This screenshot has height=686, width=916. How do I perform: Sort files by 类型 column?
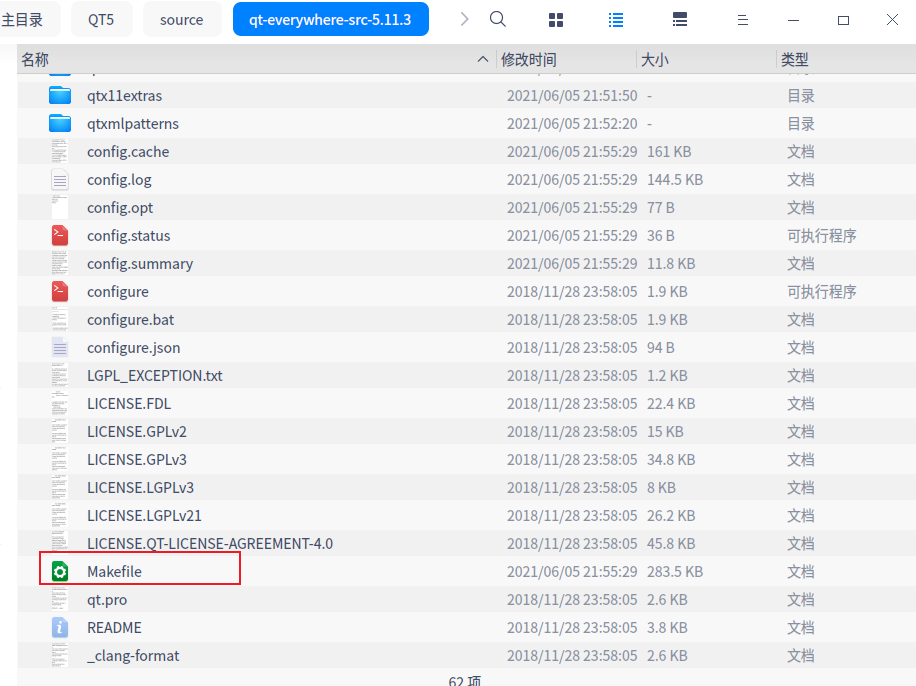tap(795, 59)
